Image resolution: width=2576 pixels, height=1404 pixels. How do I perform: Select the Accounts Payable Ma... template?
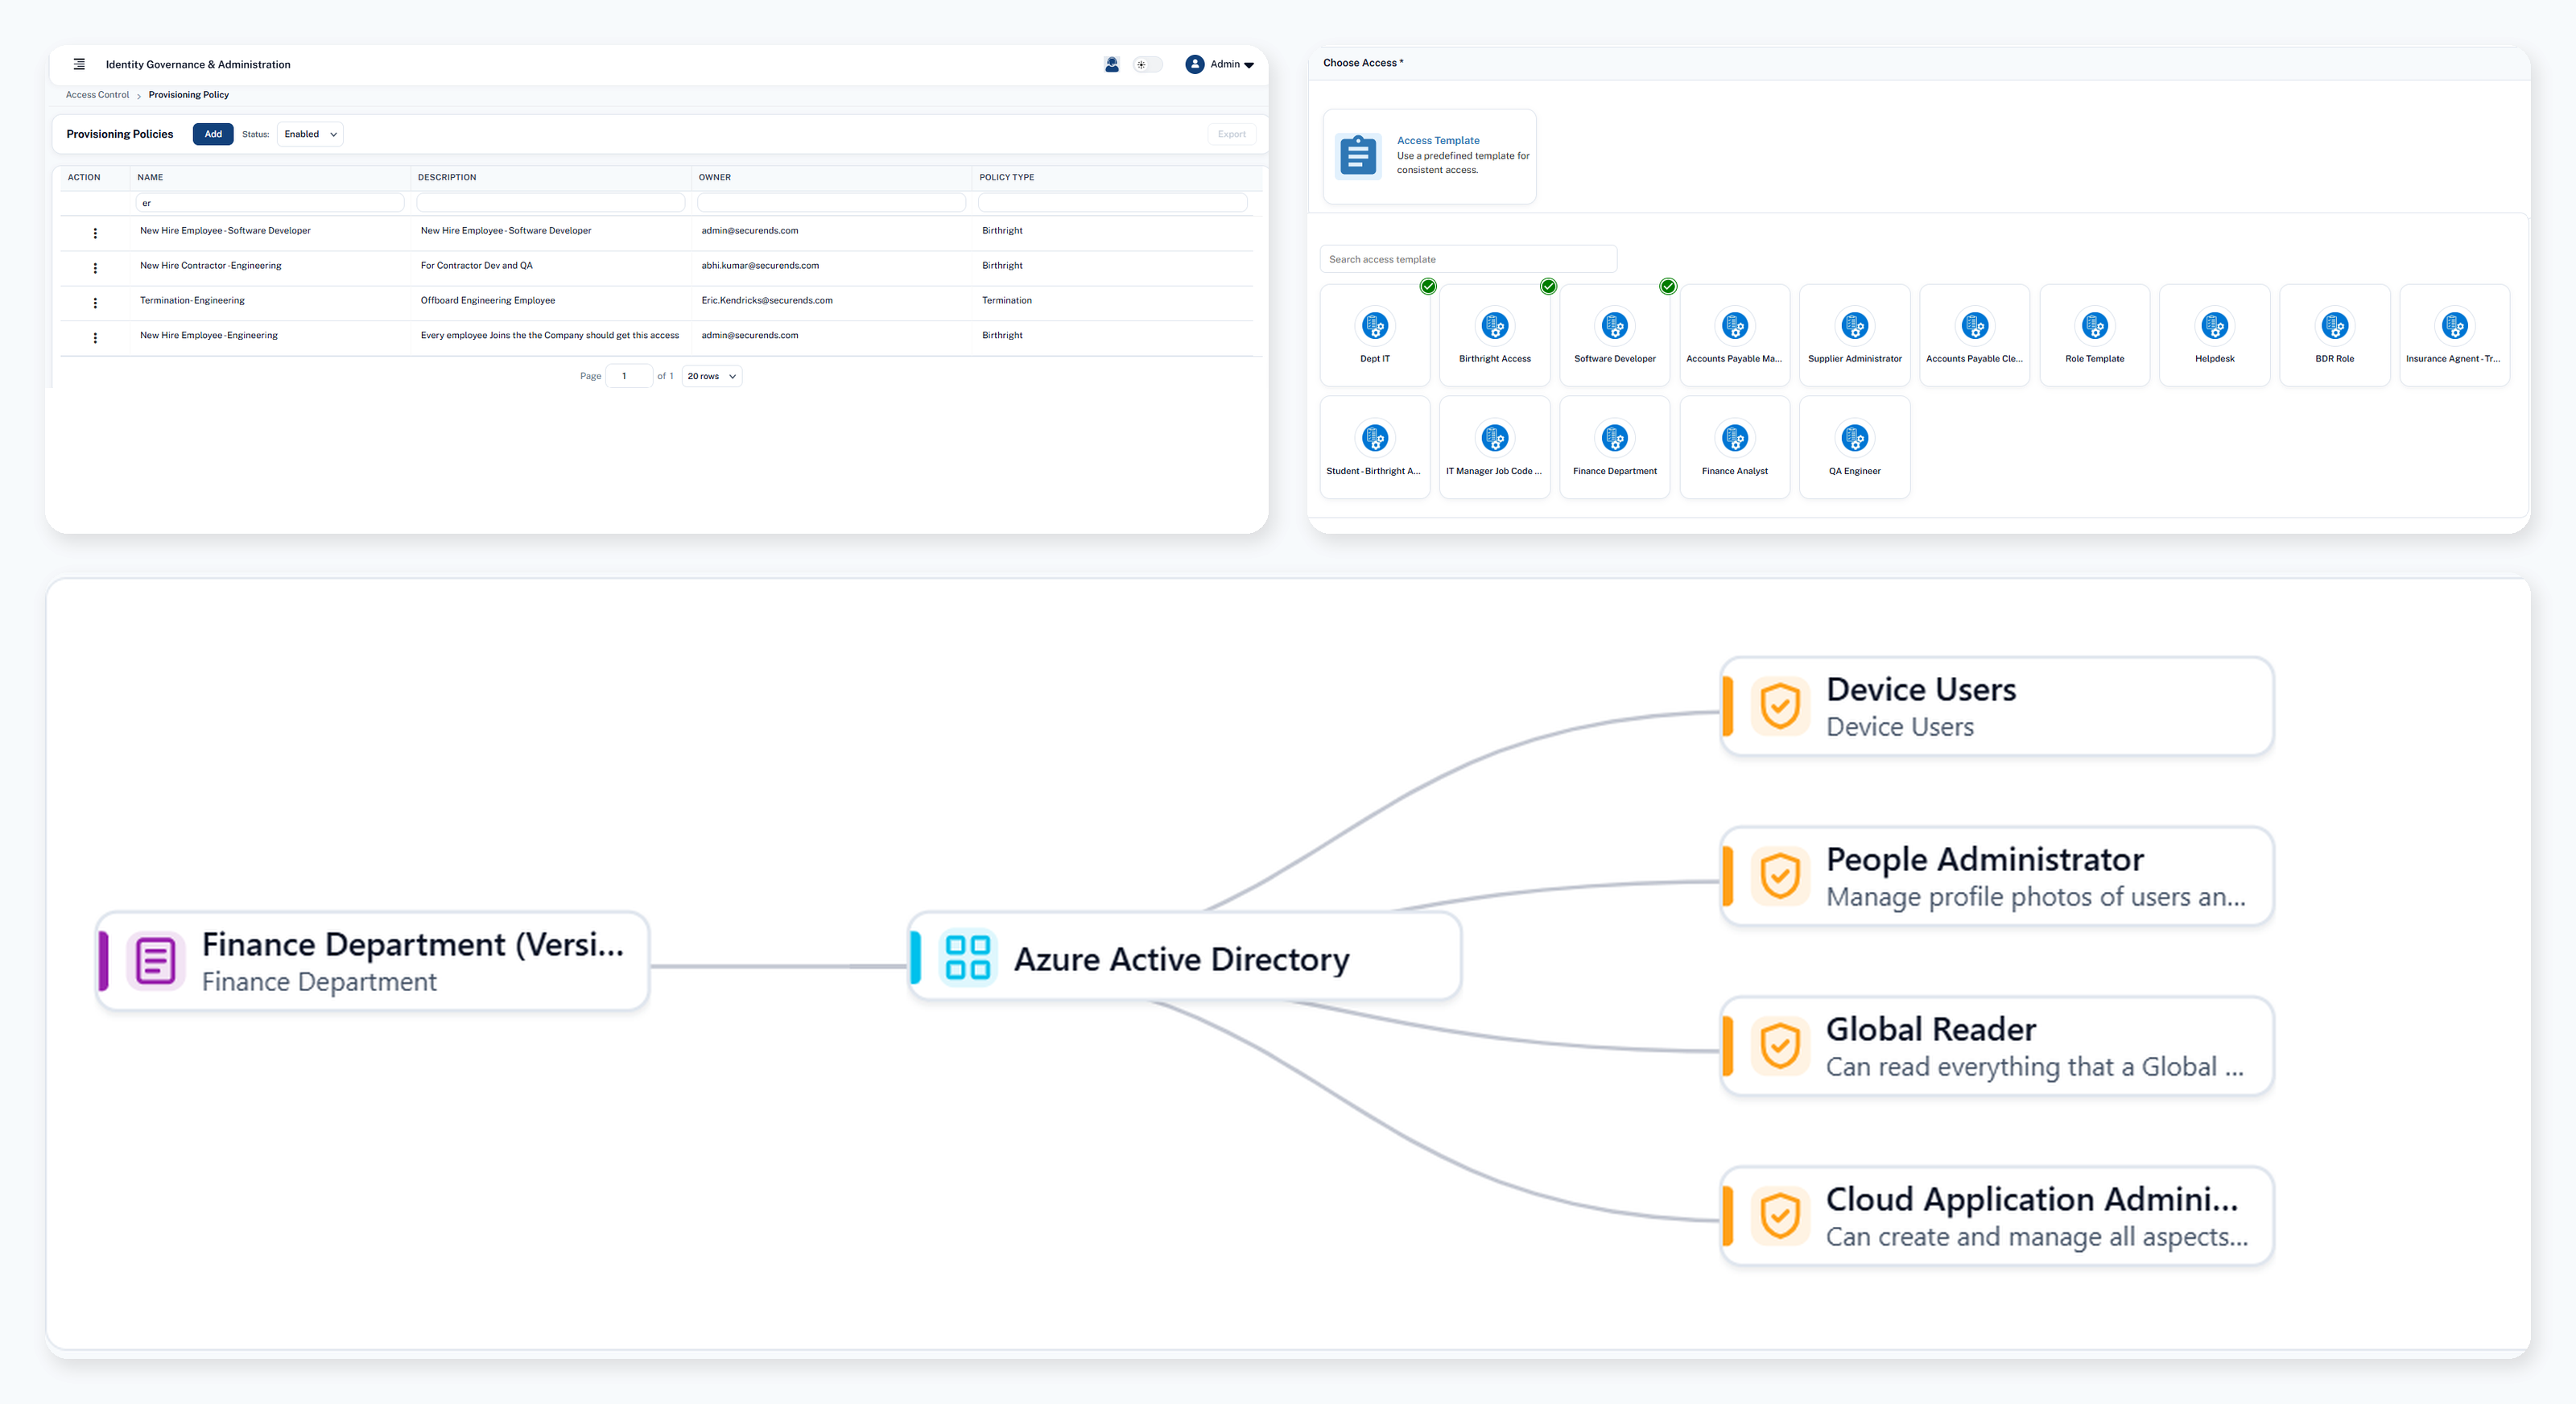click(1735, 335)
